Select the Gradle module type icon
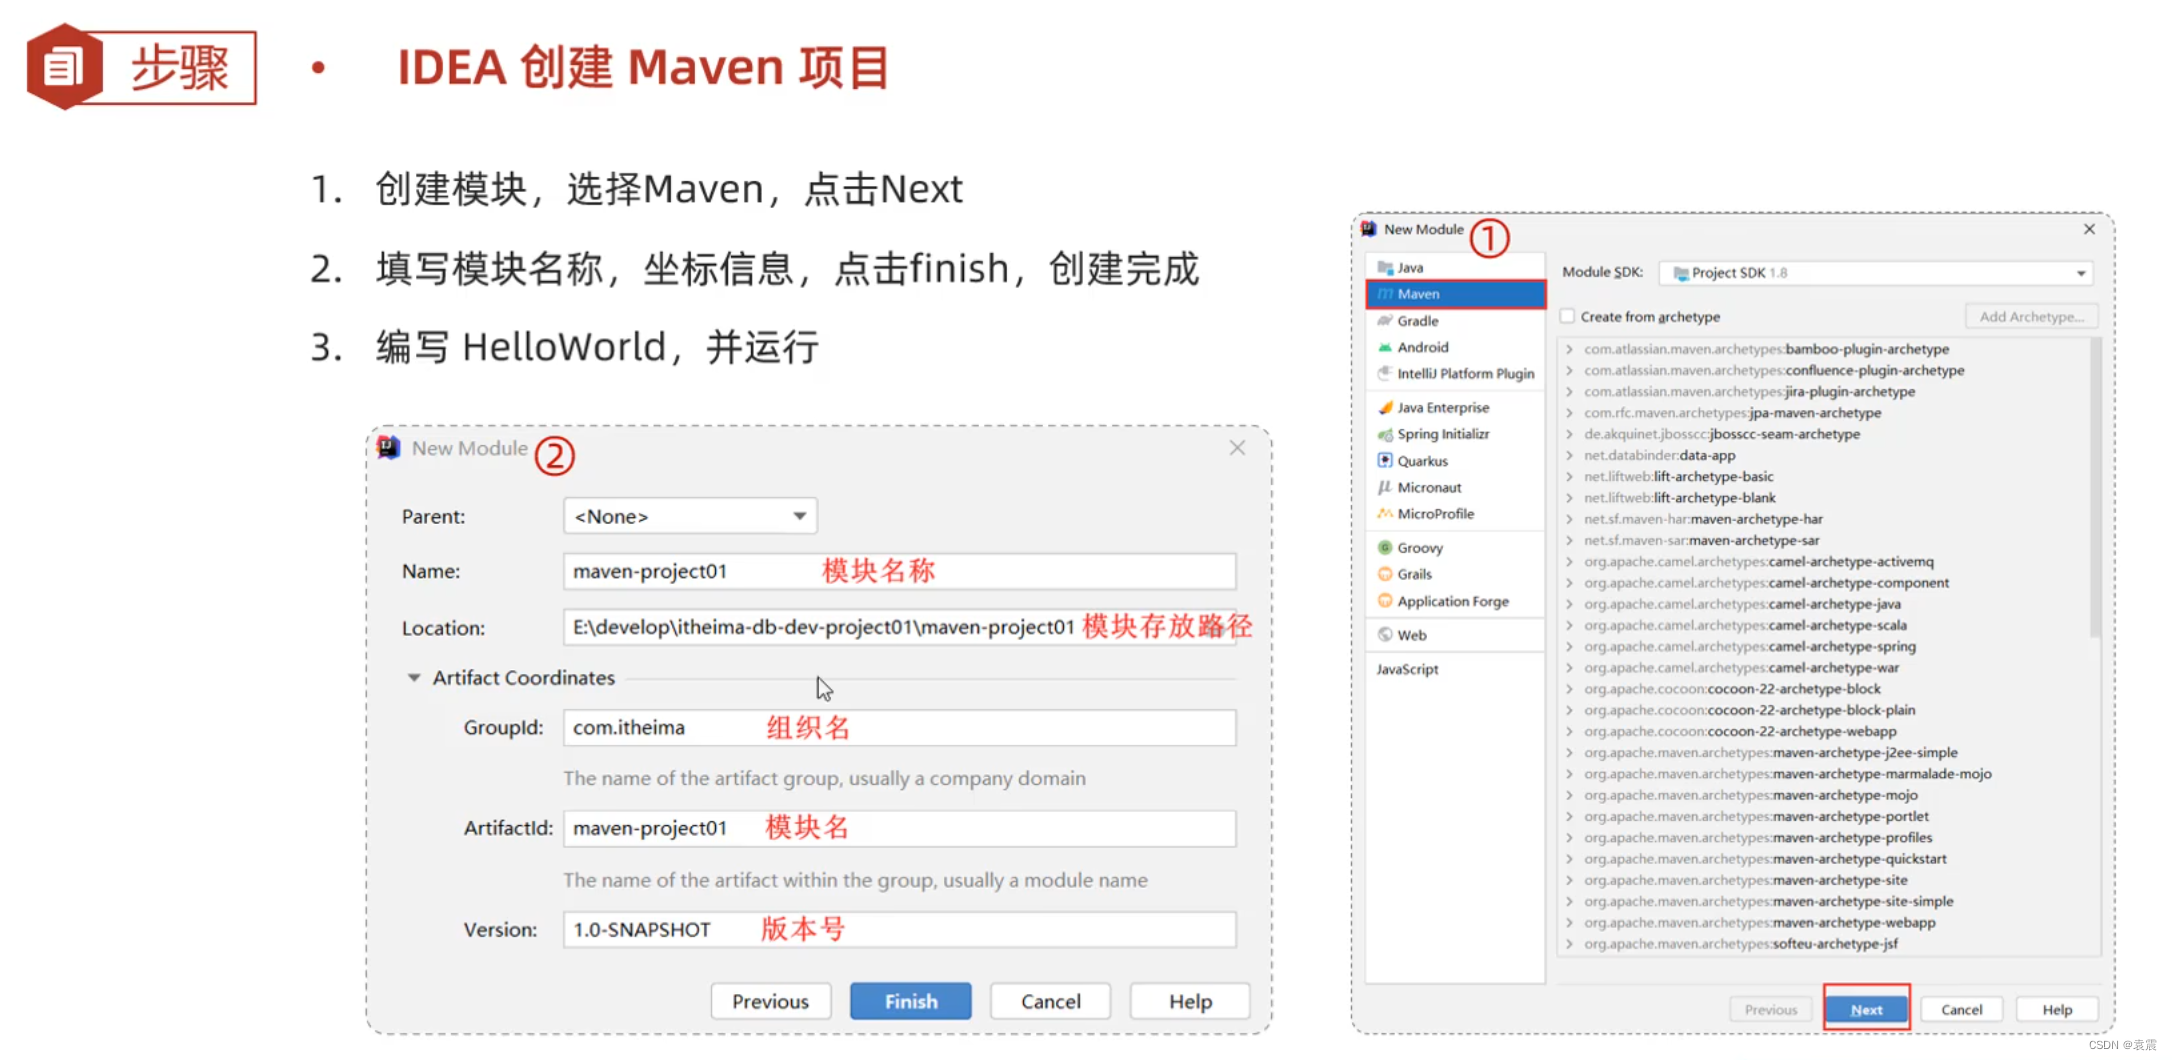The height and width of the screenshot is (1060, 2172). coord(1385,320)
